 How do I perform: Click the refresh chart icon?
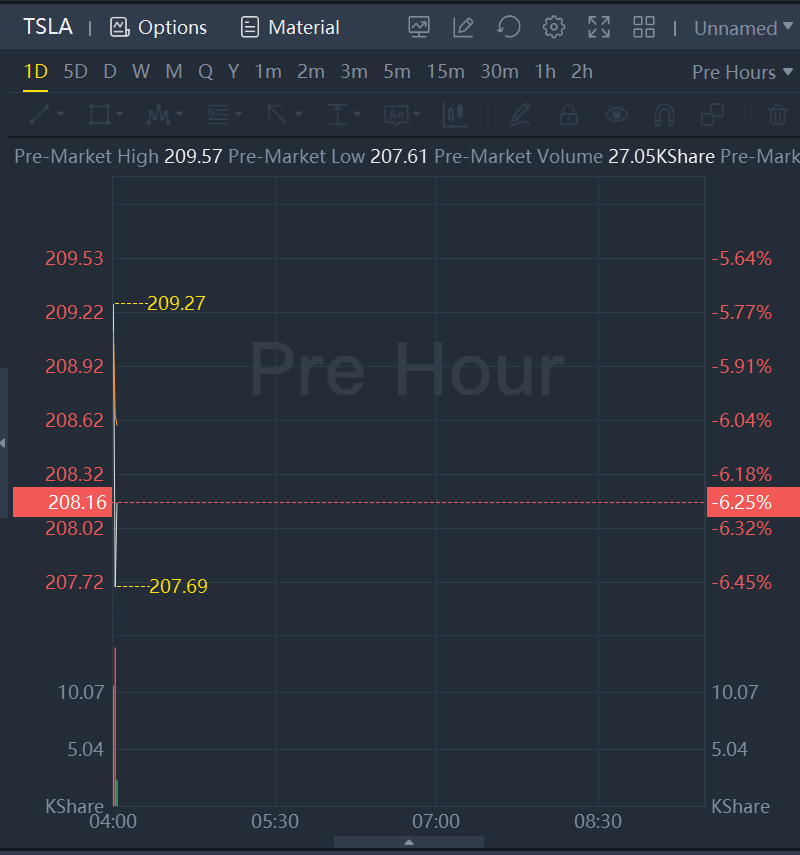[509, 27]
